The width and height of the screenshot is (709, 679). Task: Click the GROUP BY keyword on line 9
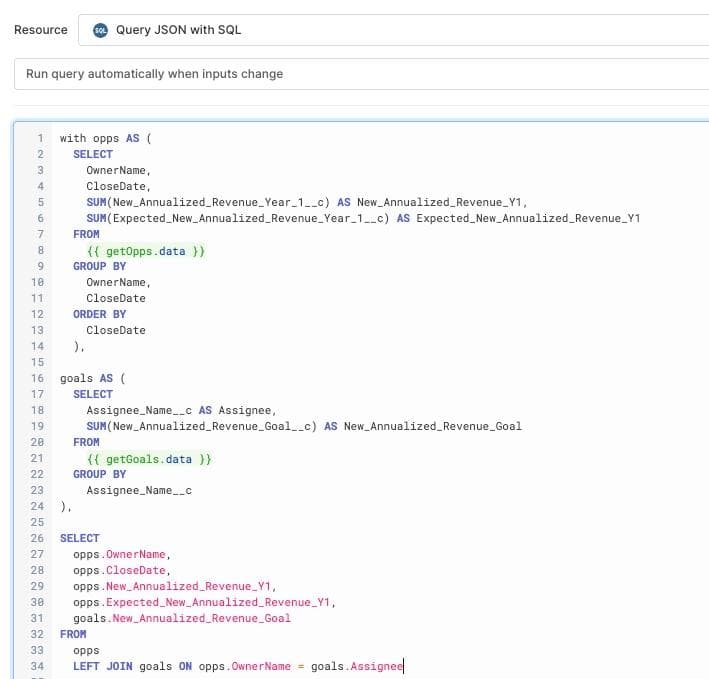pos(99,266)
